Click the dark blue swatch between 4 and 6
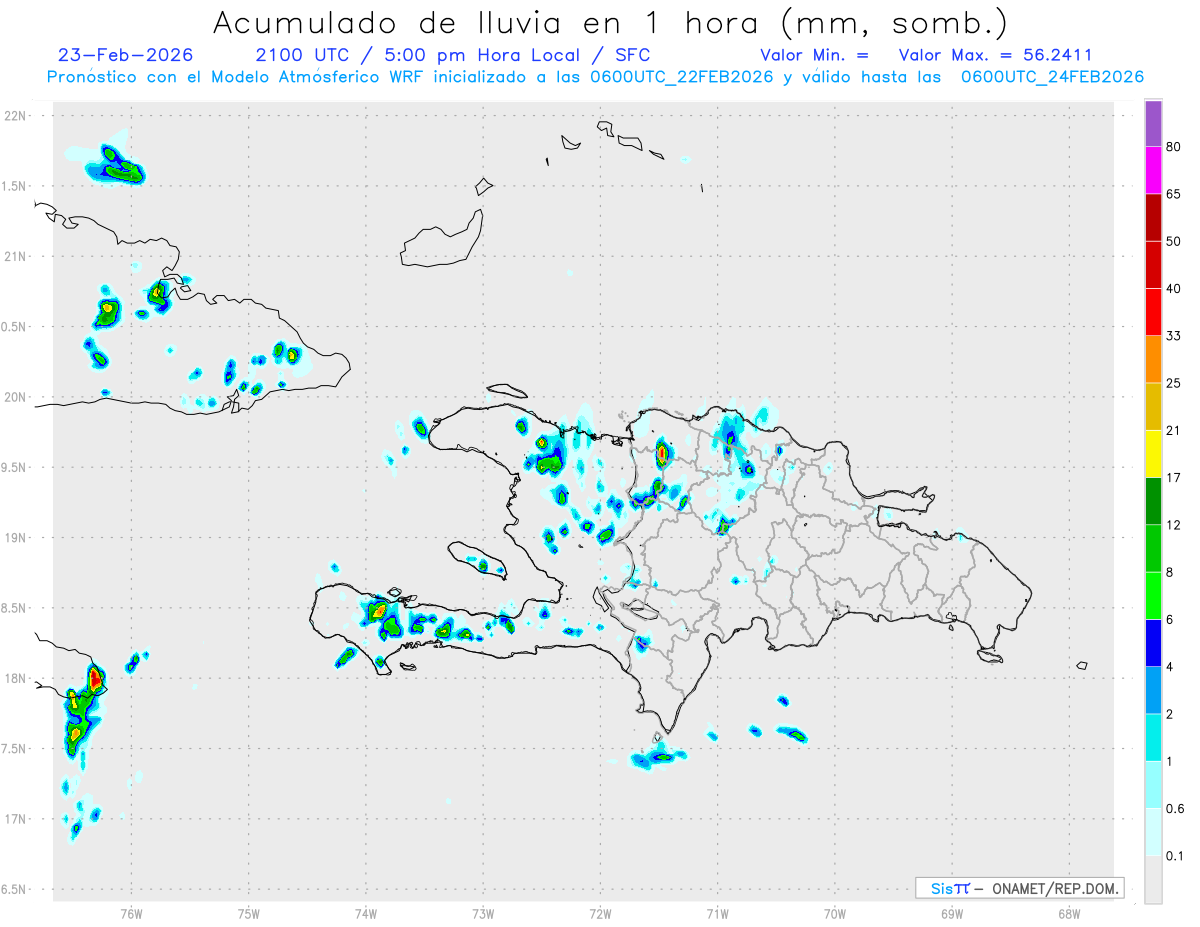 coord(1153,643)
